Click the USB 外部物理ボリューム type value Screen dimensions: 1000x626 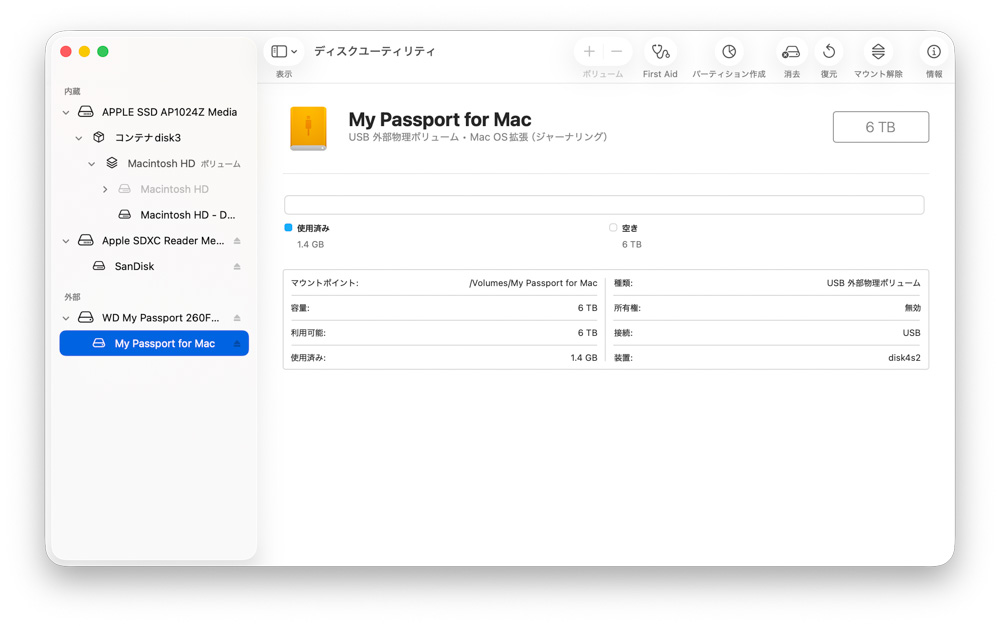coord(873,283)
